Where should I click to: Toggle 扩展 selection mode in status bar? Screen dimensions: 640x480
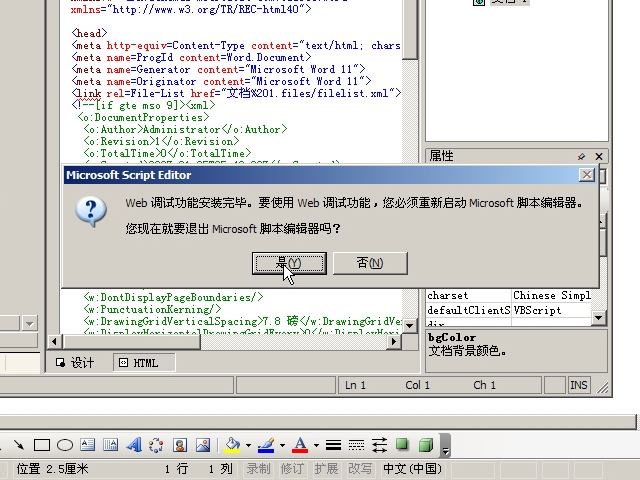click(x=326, y=469)
